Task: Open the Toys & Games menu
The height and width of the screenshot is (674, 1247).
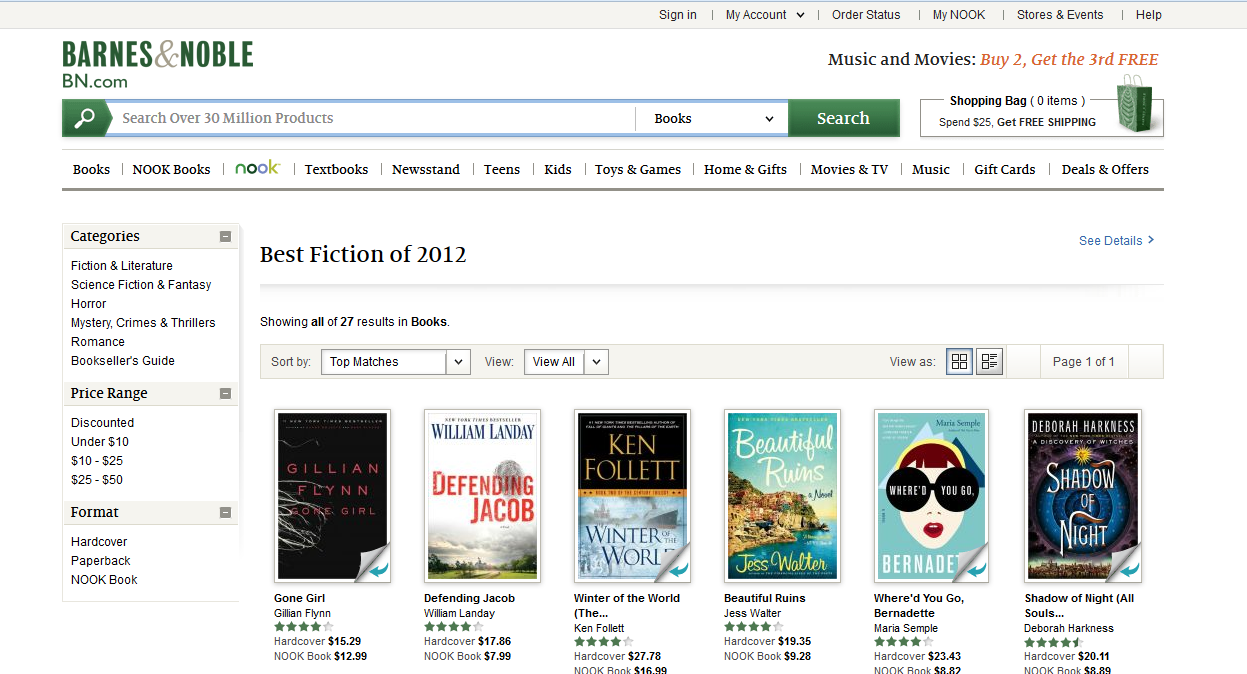Action: [637, 169]
